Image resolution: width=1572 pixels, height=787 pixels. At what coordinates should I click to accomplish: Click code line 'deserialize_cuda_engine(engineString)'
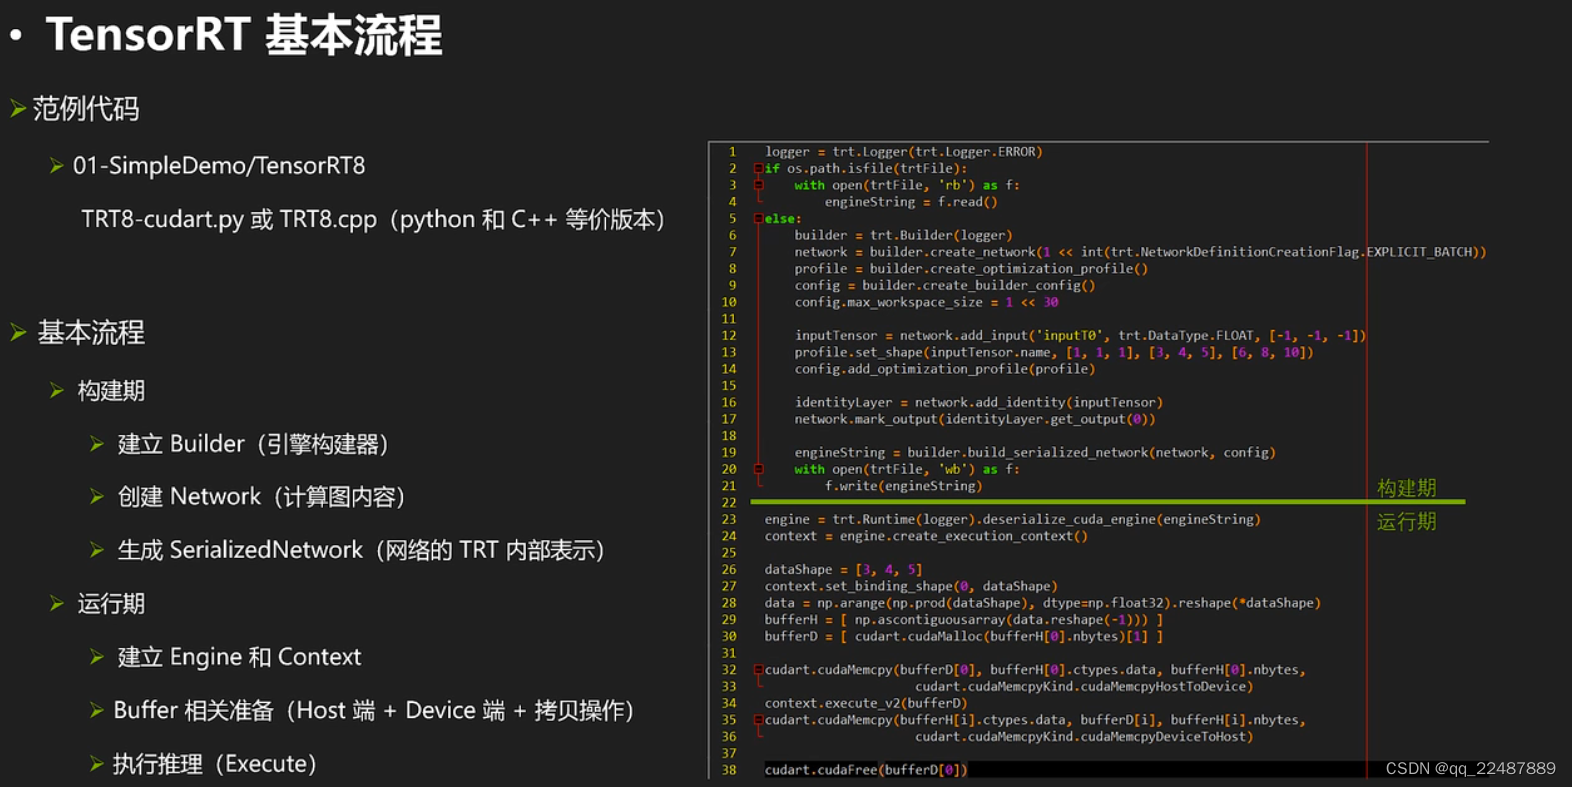point(1012,519)
